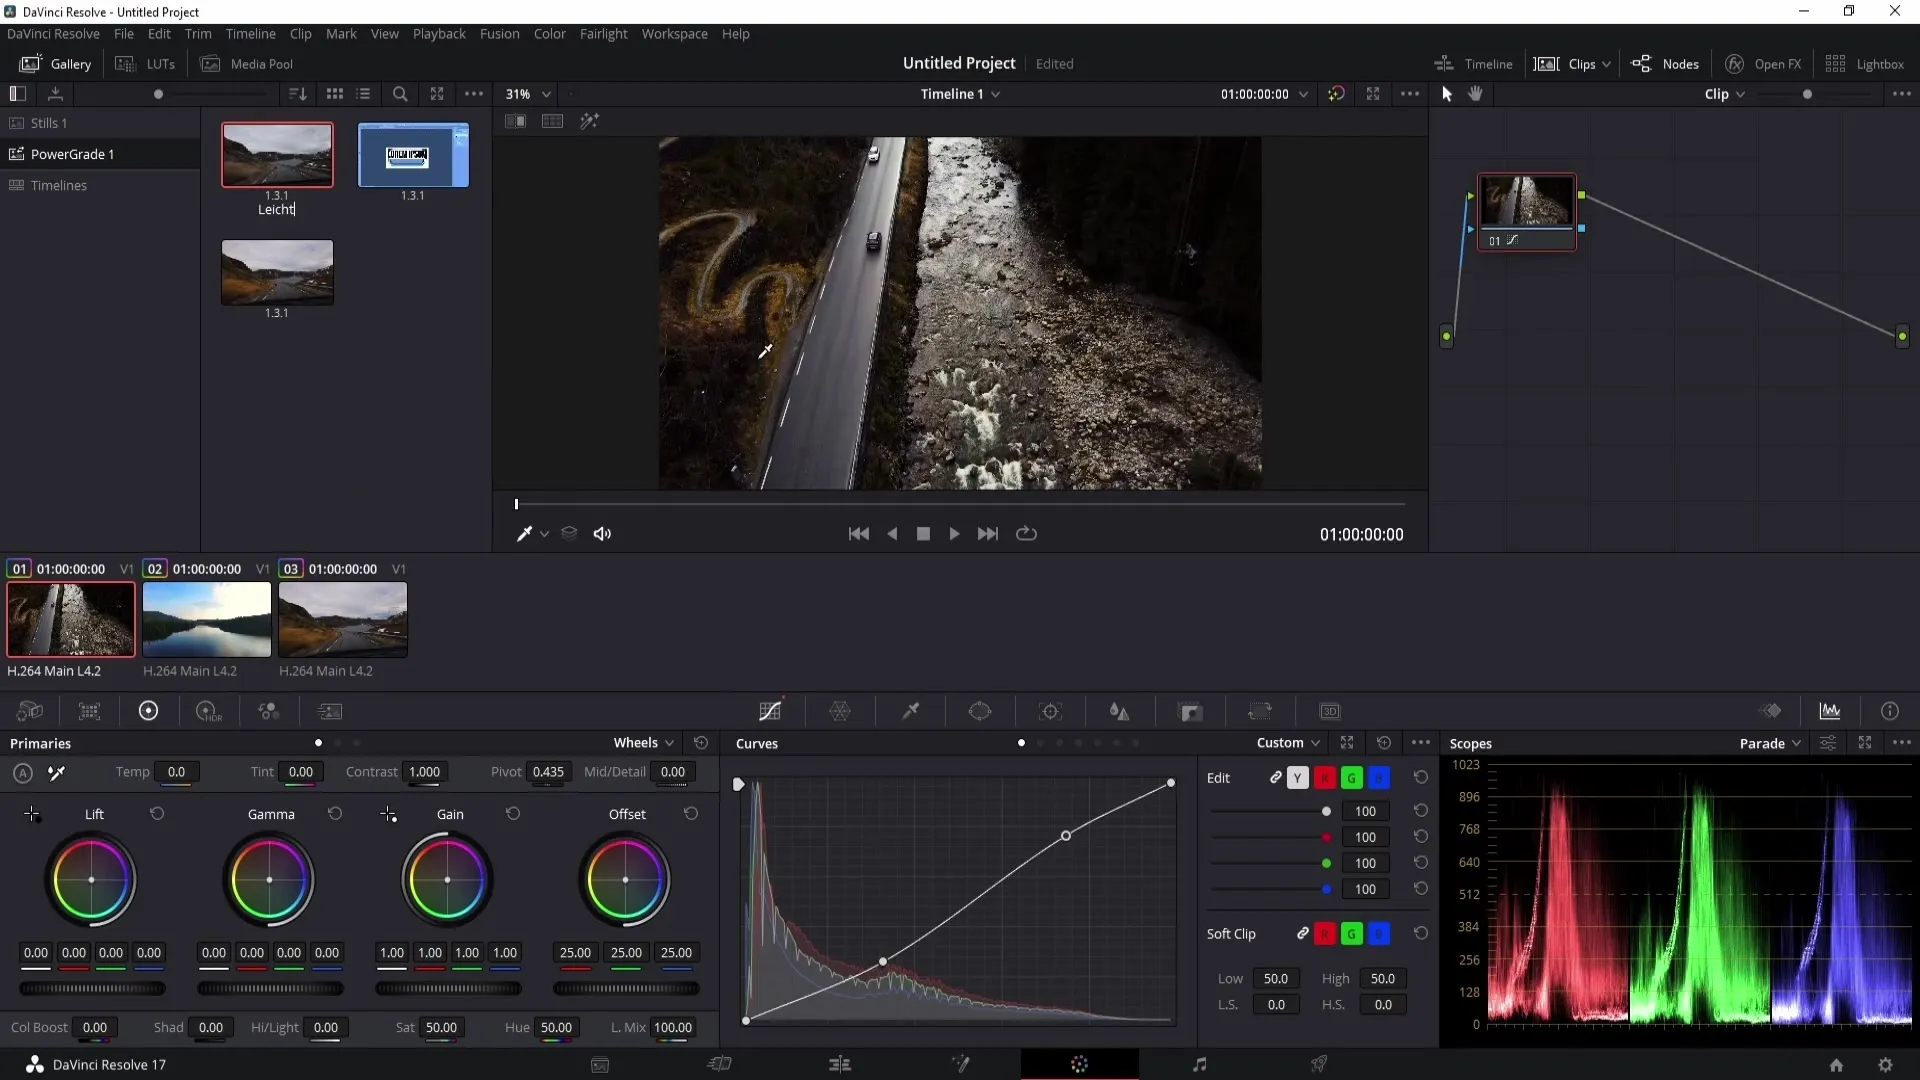The image size is (1920, 1080).
Task: Enable the viewer highlight wand
Action: (x=589, y=121)
